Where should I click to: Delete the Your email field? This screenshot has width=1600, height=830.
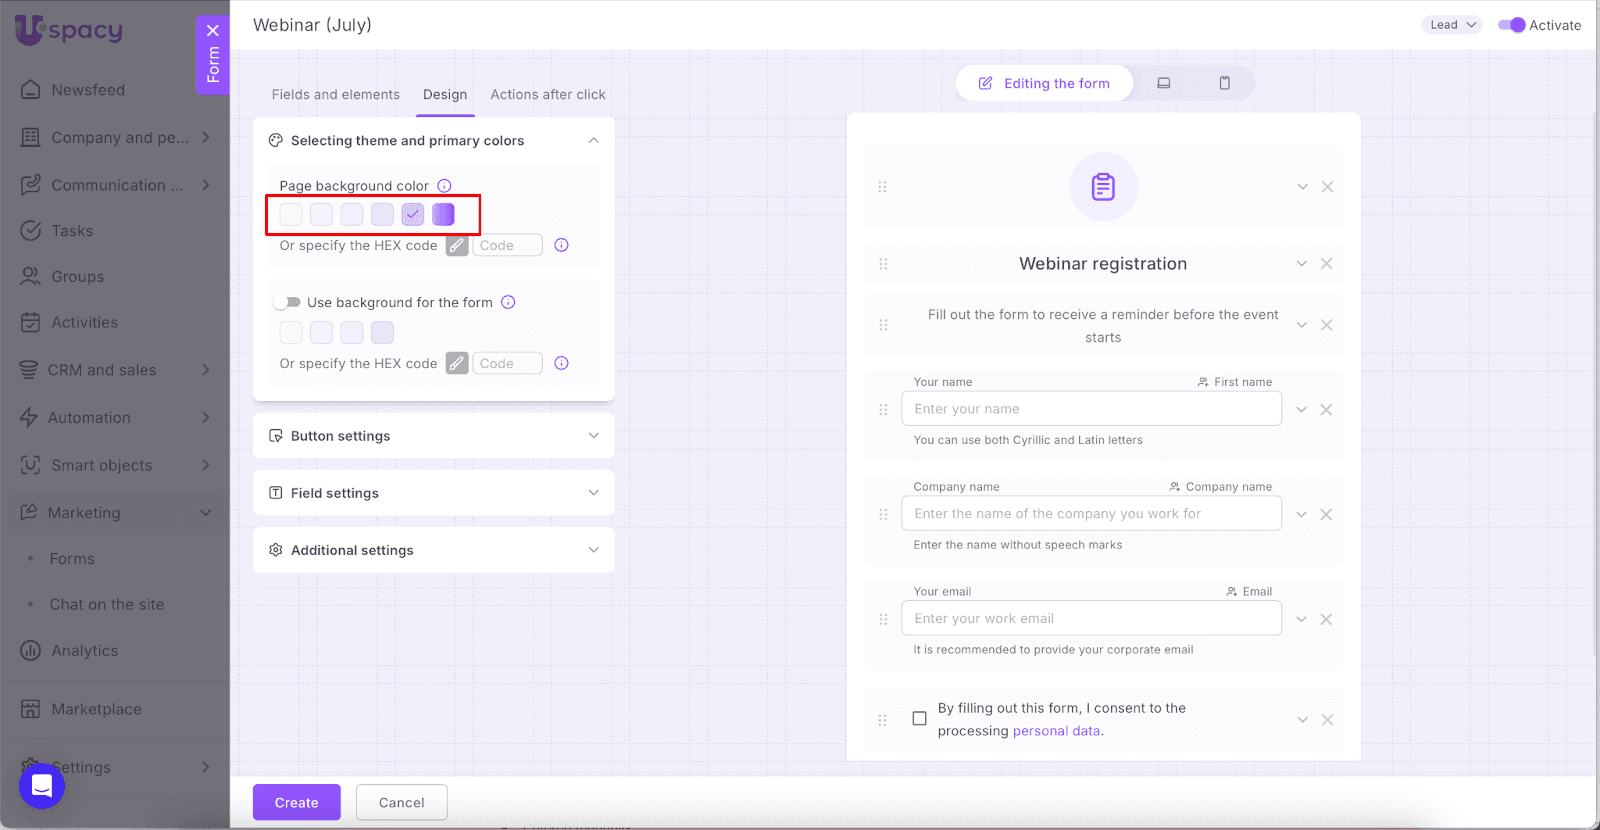[1326, 620]
